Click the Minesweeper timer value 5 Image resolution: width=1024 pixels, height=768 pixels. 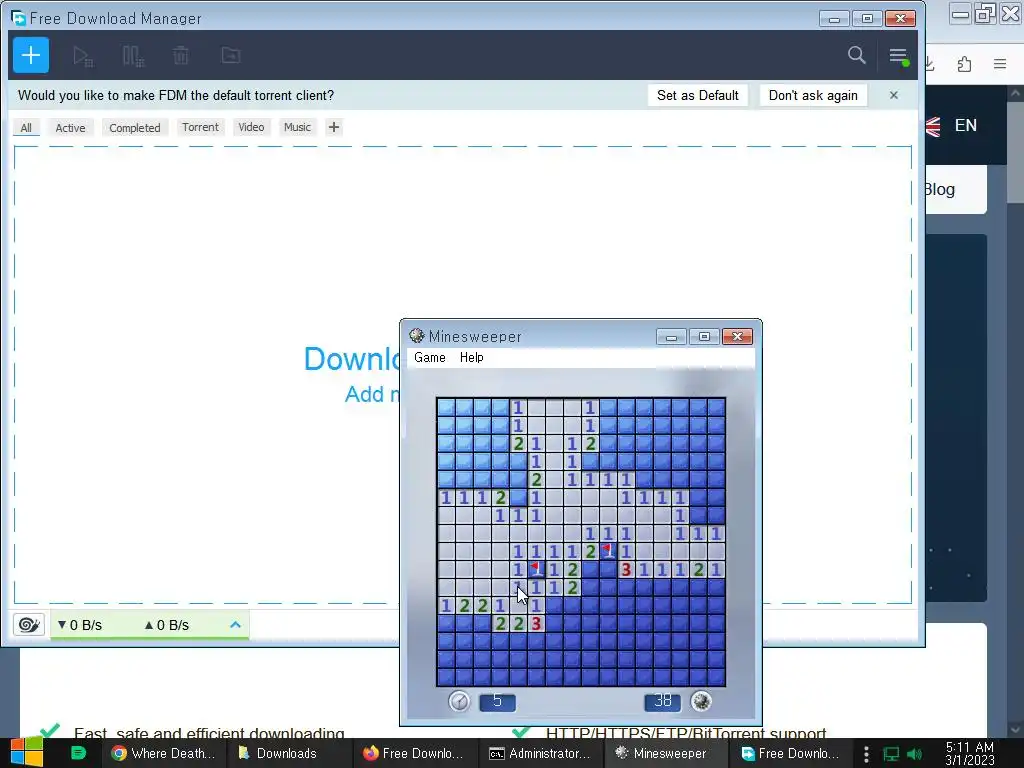click(x=498, y=701)
